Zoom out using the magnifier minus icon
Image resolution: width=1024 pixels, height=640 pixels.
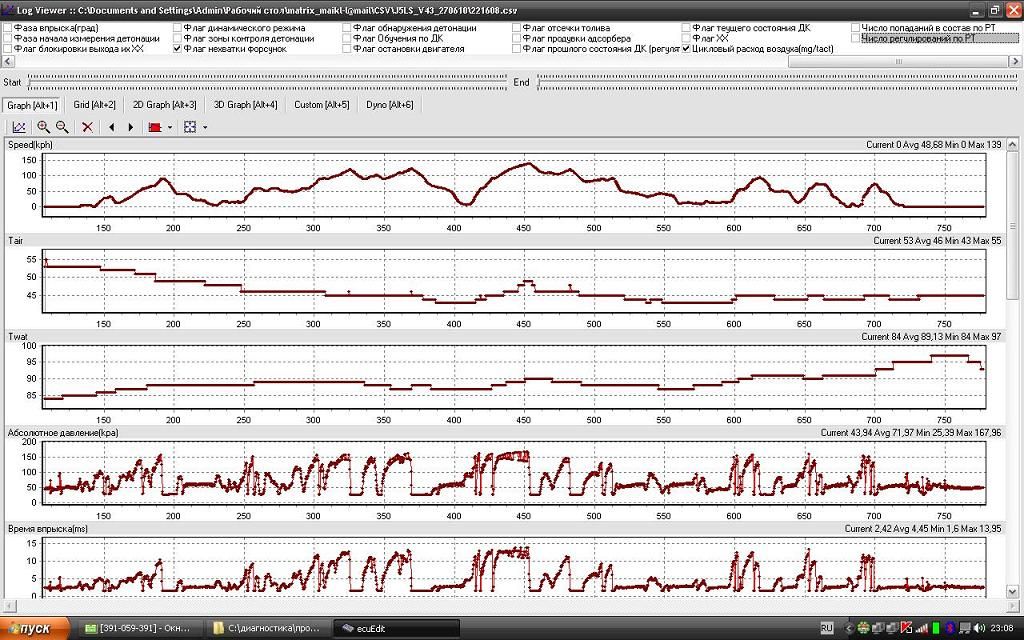click(62, 127)
